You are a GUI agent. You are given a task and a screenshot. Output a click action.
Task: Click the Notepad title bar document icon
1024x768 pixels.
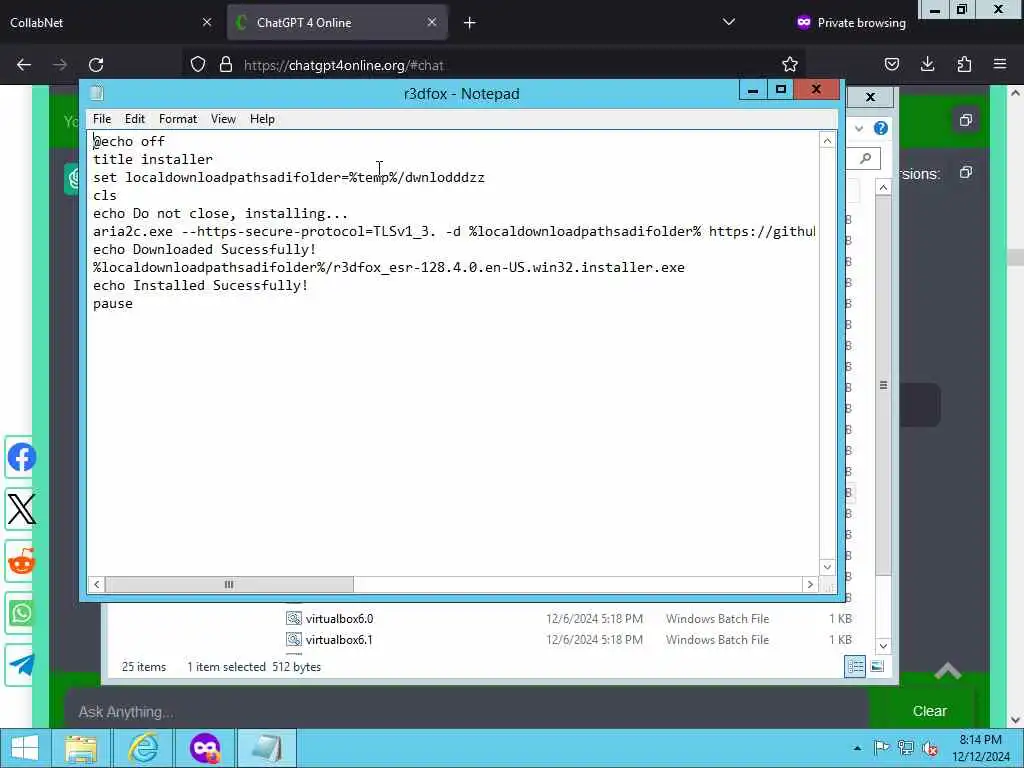coord(97,93)
